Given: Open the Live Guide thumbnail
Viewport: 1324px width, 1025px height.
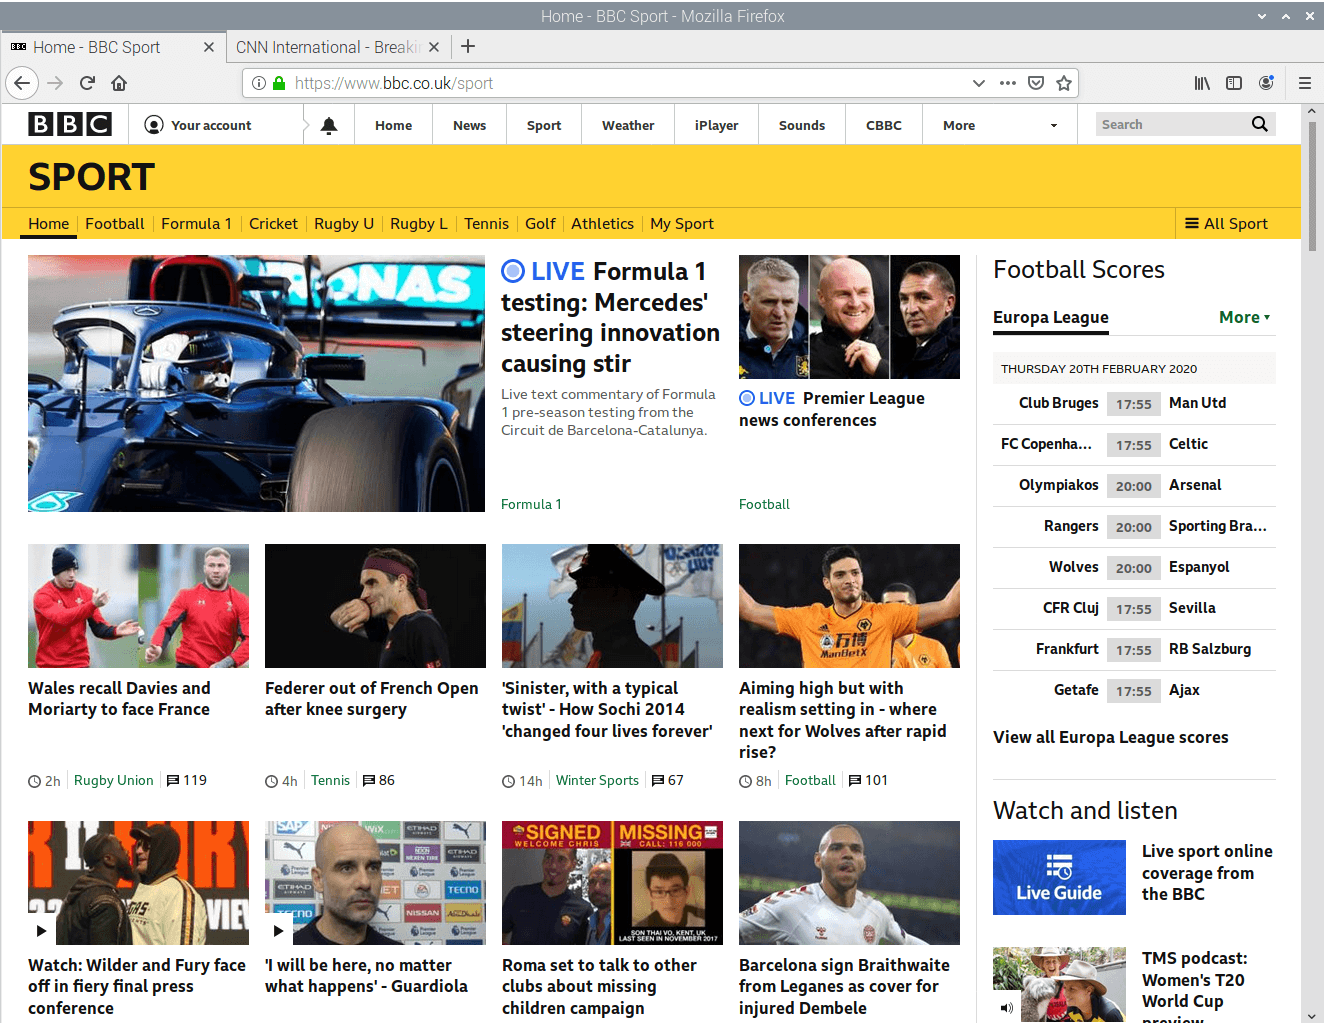Looking at the screenshot, I should (x=1059, y=877).
